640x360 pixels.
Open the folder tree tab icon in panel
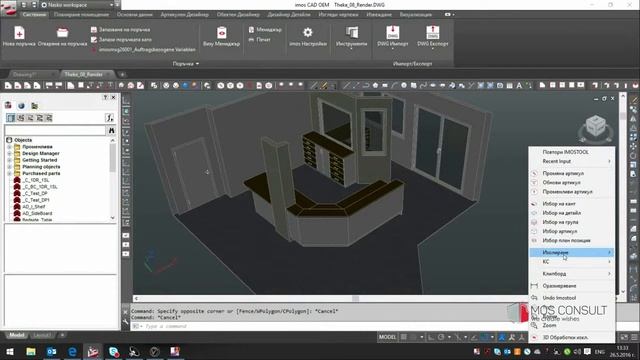(x=35, y=106)
